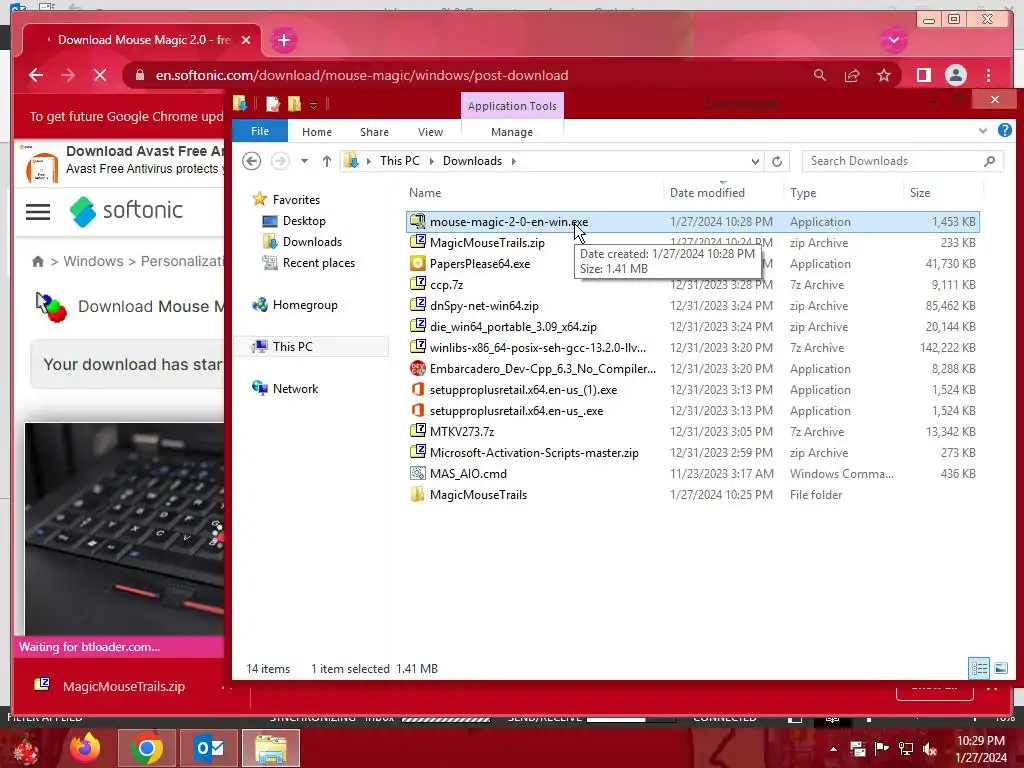The image size is (1024, 768).
Task: Click Explorer back navigation arrow
Action: (x=251, y=161)
